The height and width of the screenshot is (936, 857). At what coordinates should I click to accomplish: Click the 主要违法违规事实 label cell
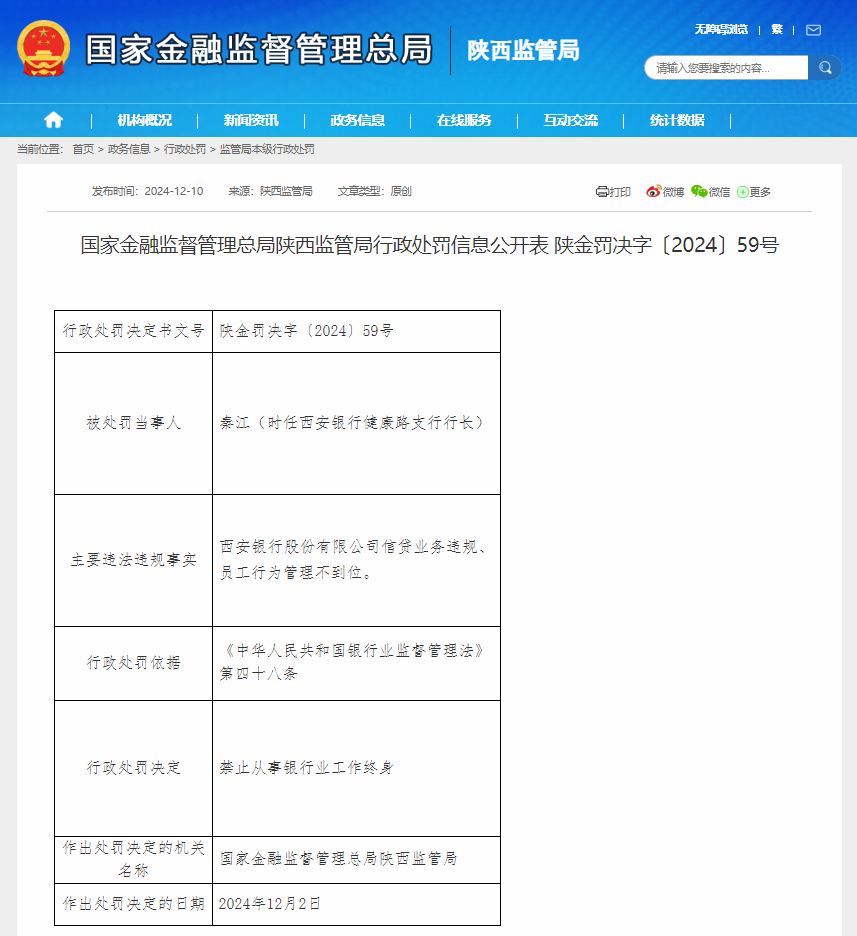click(134, 561)
